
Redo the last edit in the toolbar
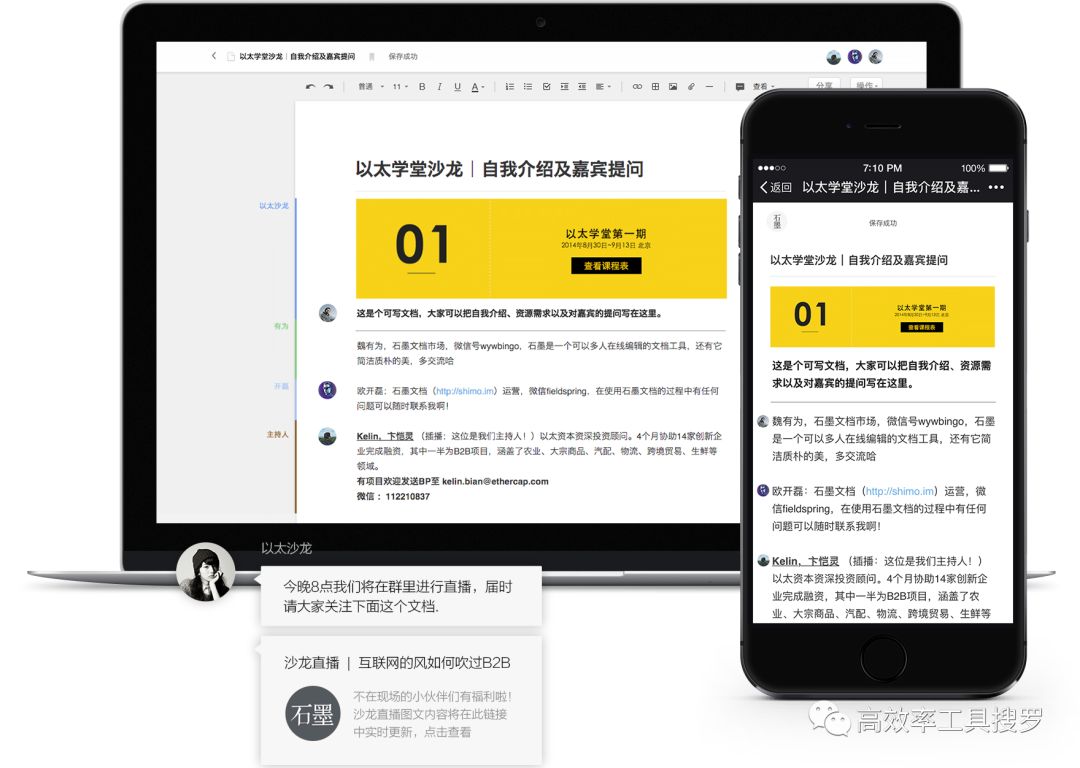point(329,87)
